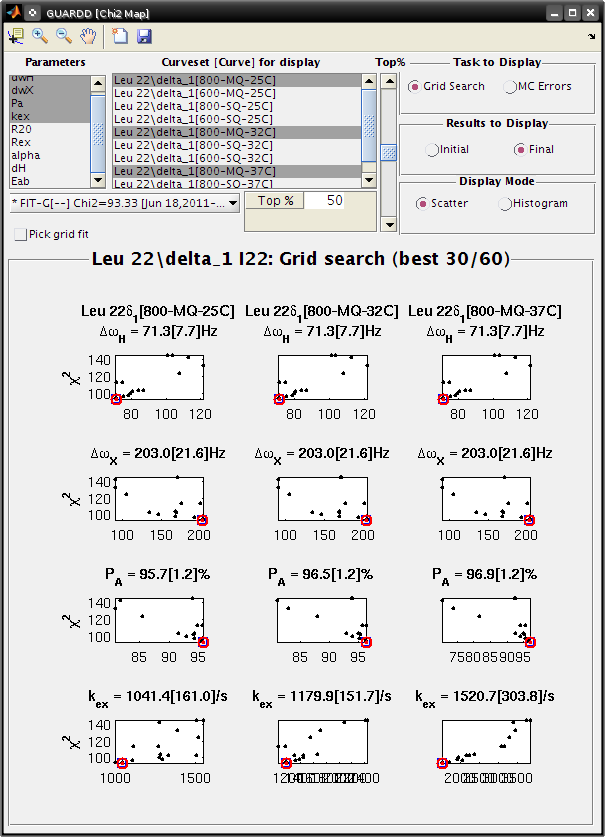Click up arrow of Curveset list scrollbar
Image resolution: width=605 pixels, height=837 pixels.
pos(369,82)
